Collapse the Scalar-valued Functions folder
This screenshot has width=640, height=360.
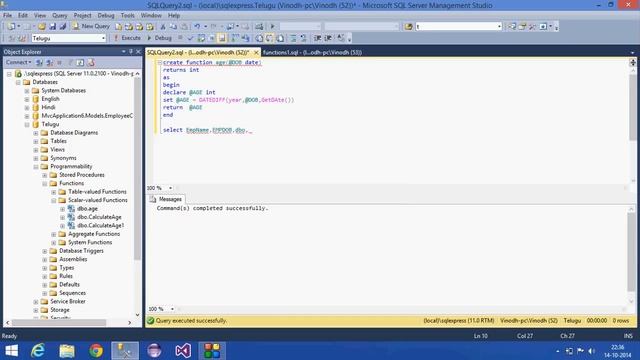pos(54,200)
